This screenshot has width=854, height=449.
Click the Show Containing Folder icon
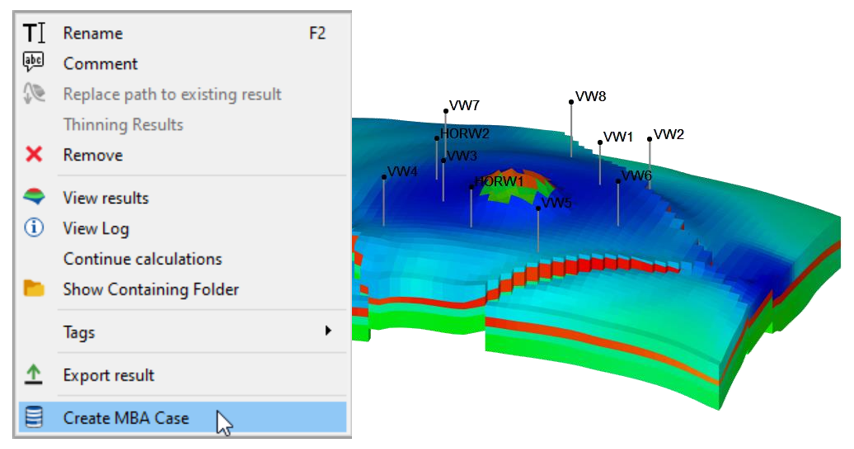tap(34, 288)
